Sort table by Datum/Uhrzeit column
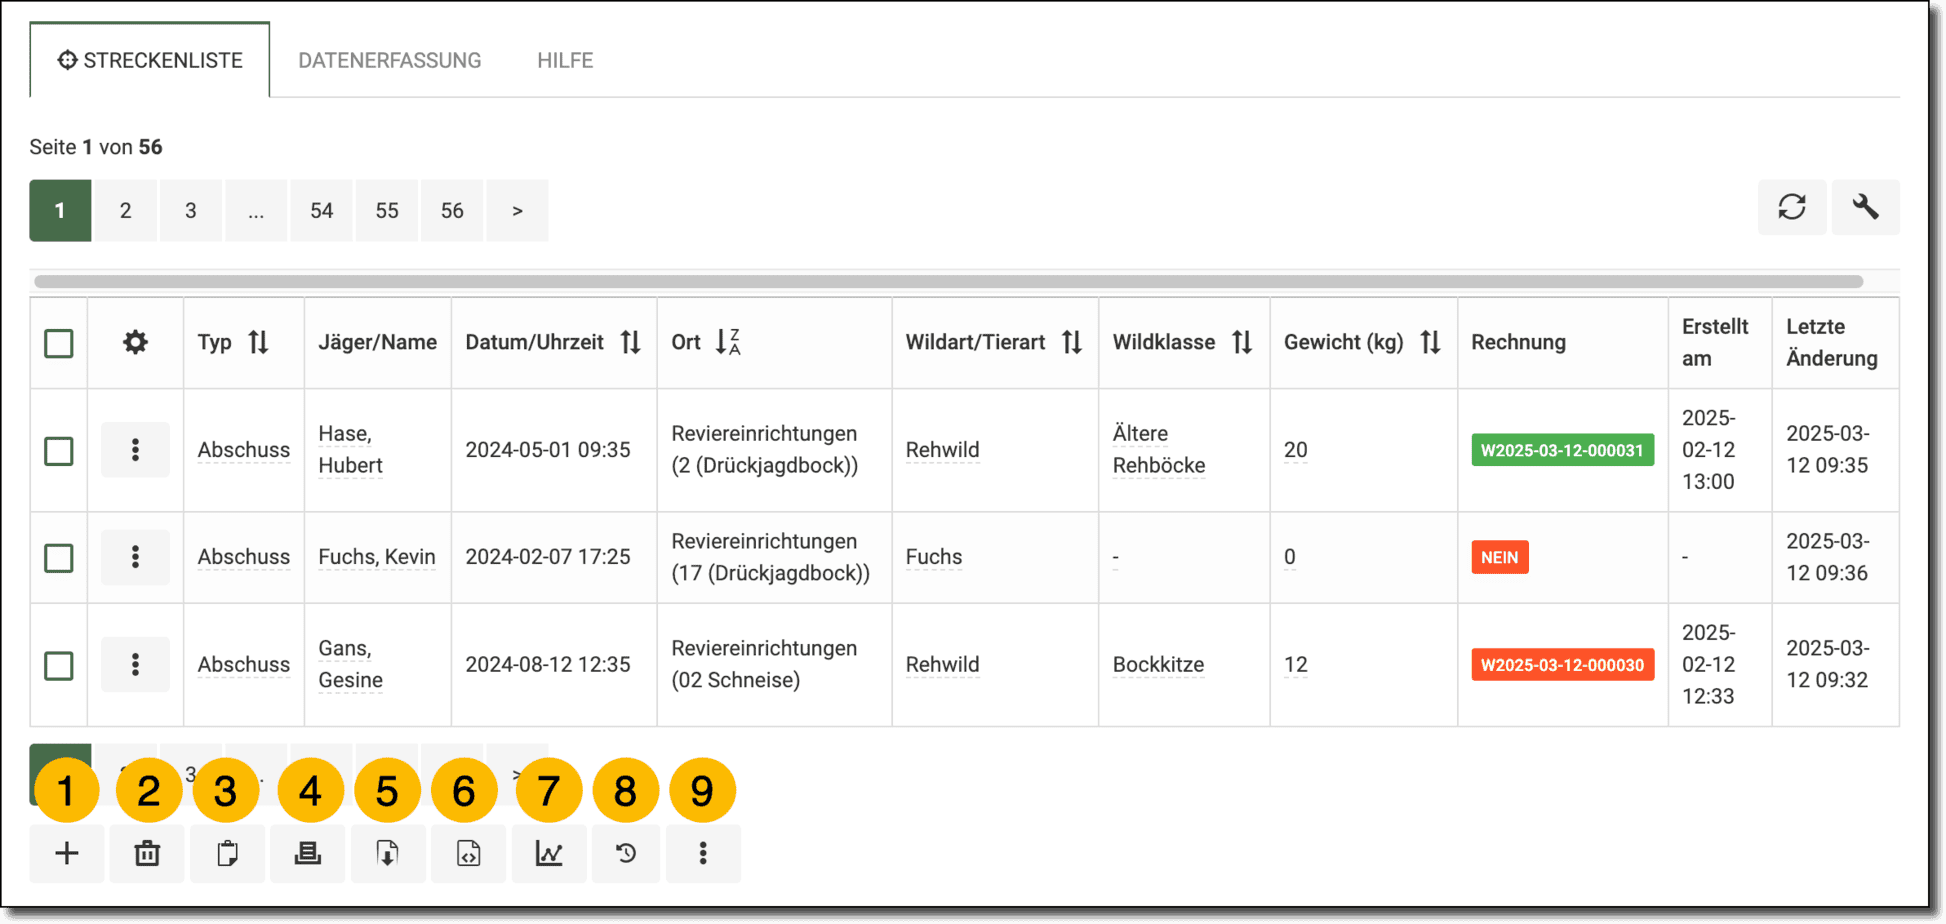 point(630,342)
